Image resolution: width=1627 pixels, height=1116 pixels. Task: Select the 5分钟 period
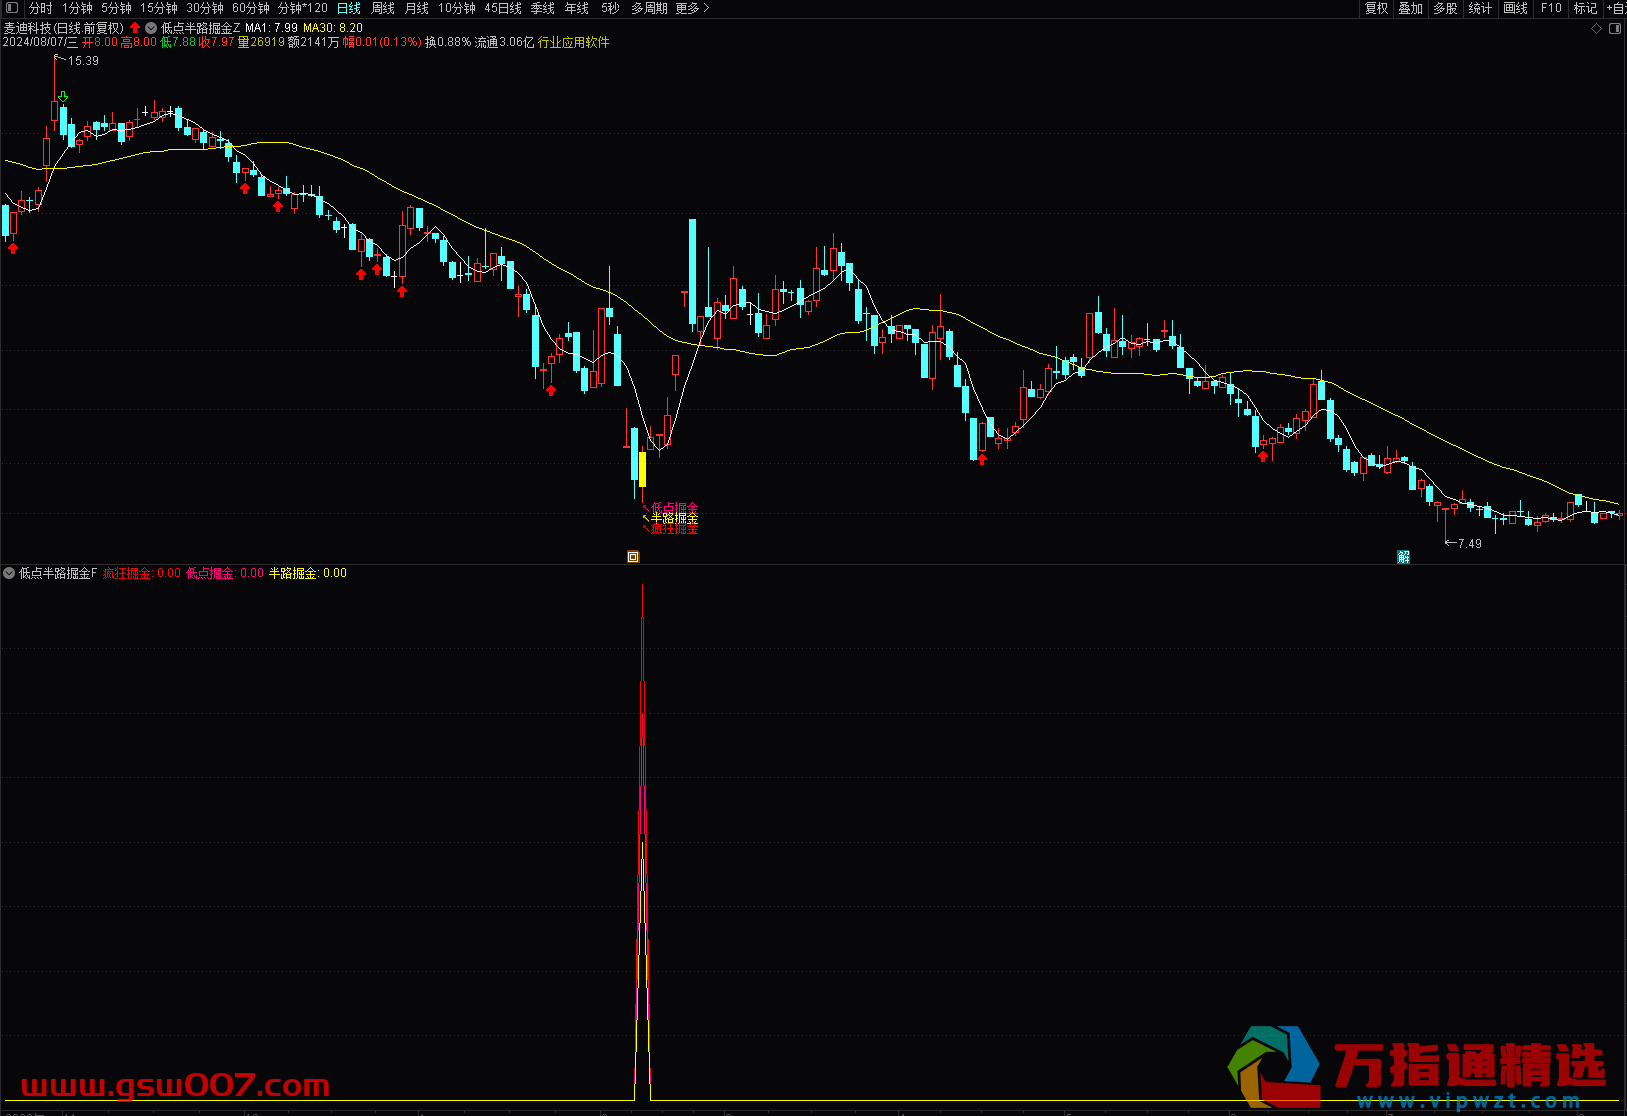point(116,8)
